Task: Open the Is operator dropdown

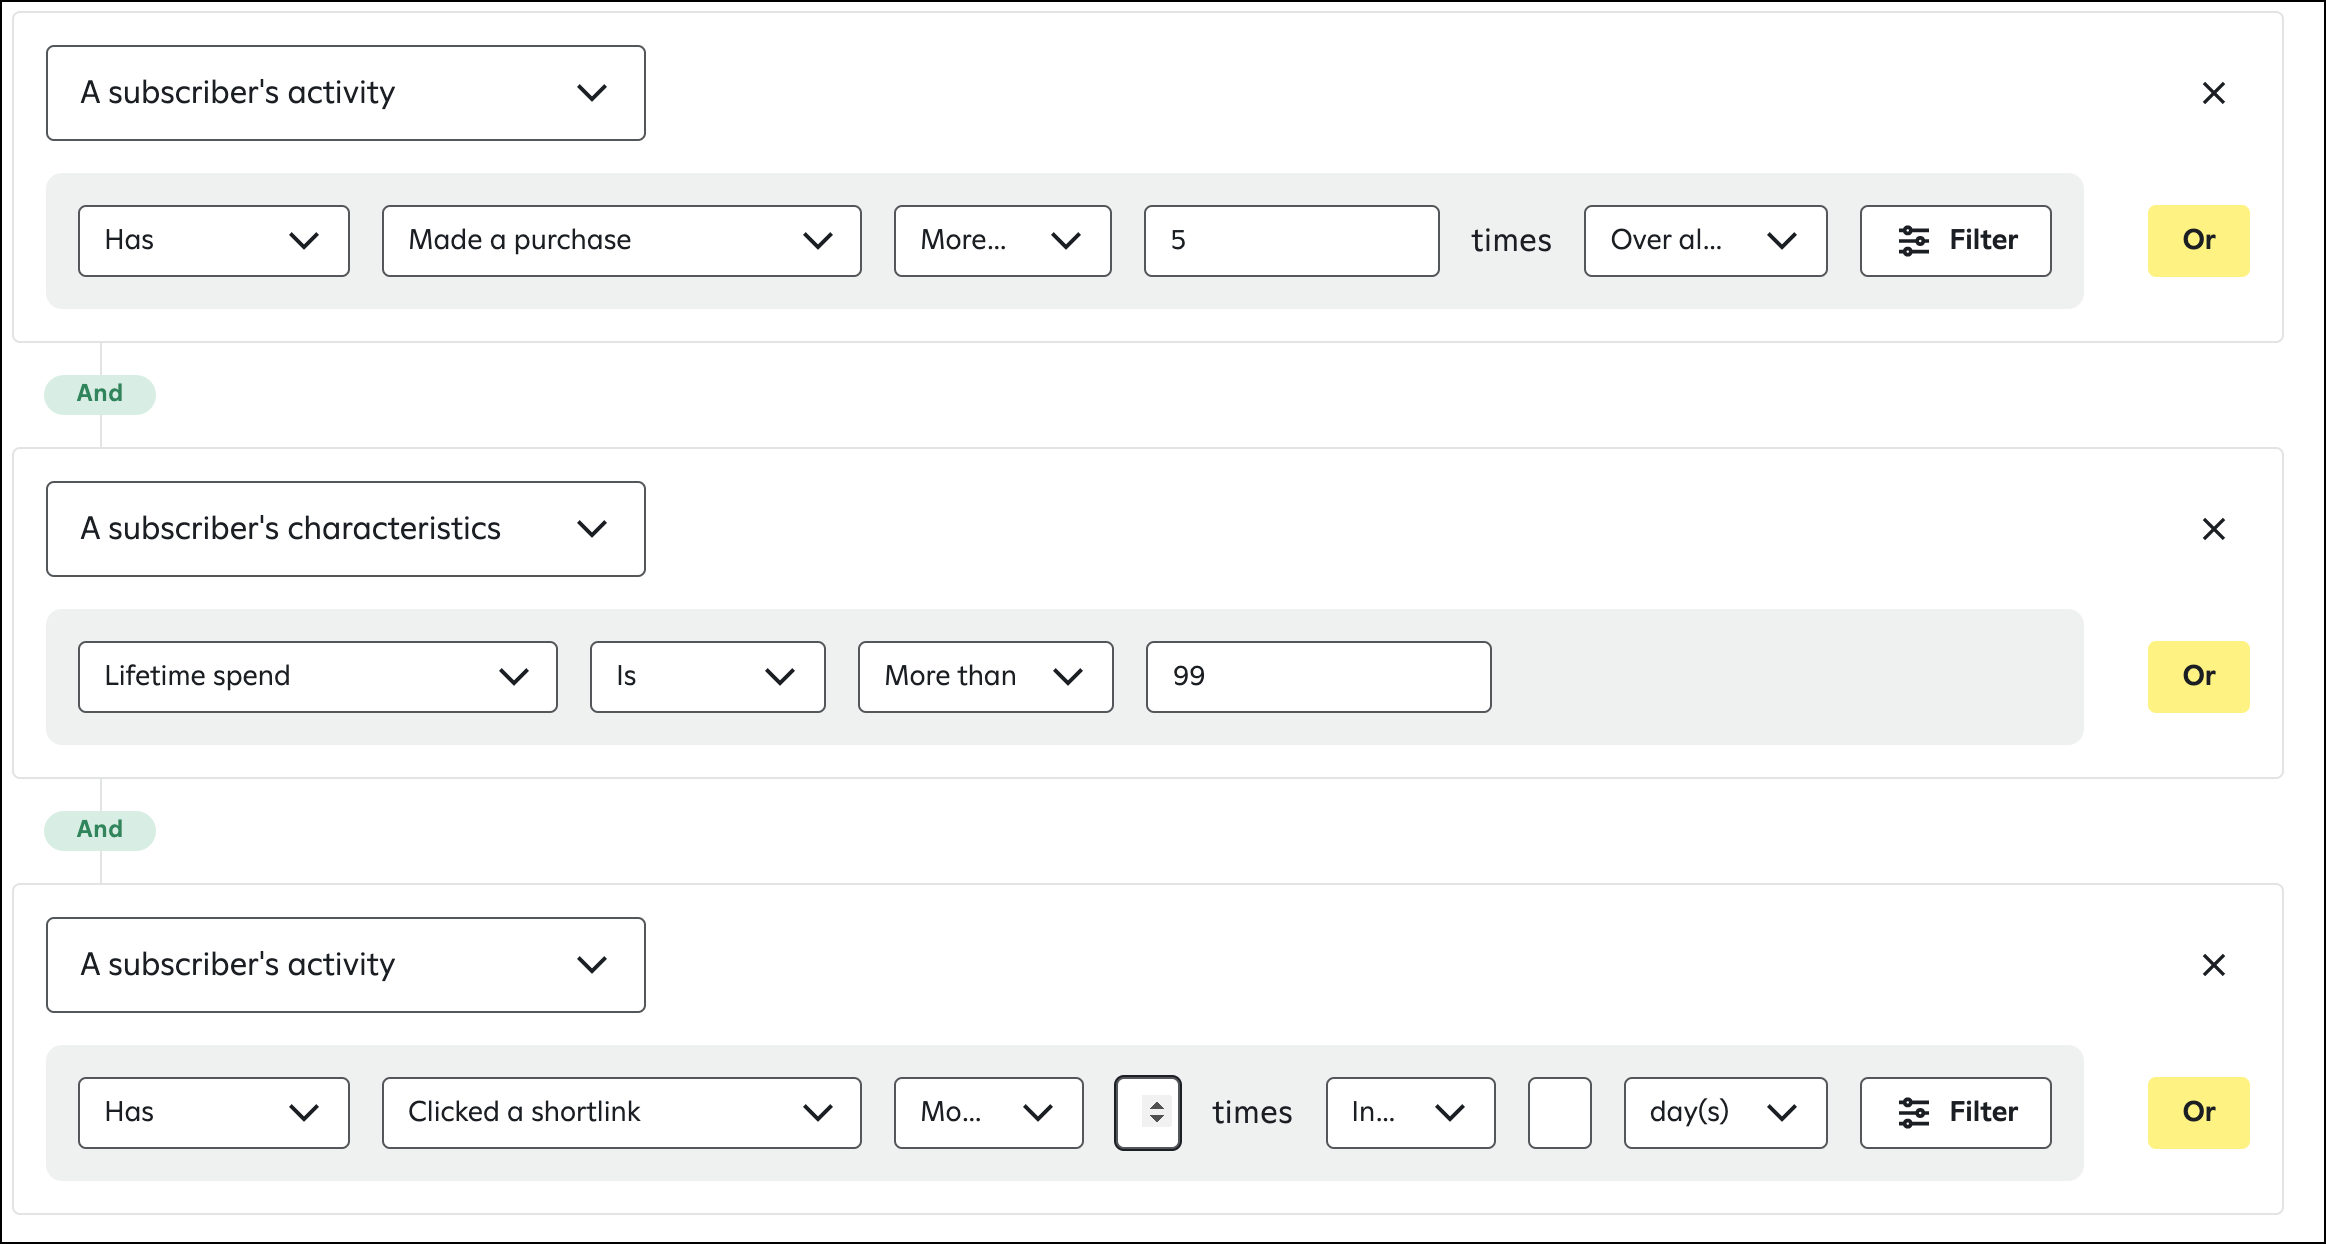Action: click(x=707, y=677)
